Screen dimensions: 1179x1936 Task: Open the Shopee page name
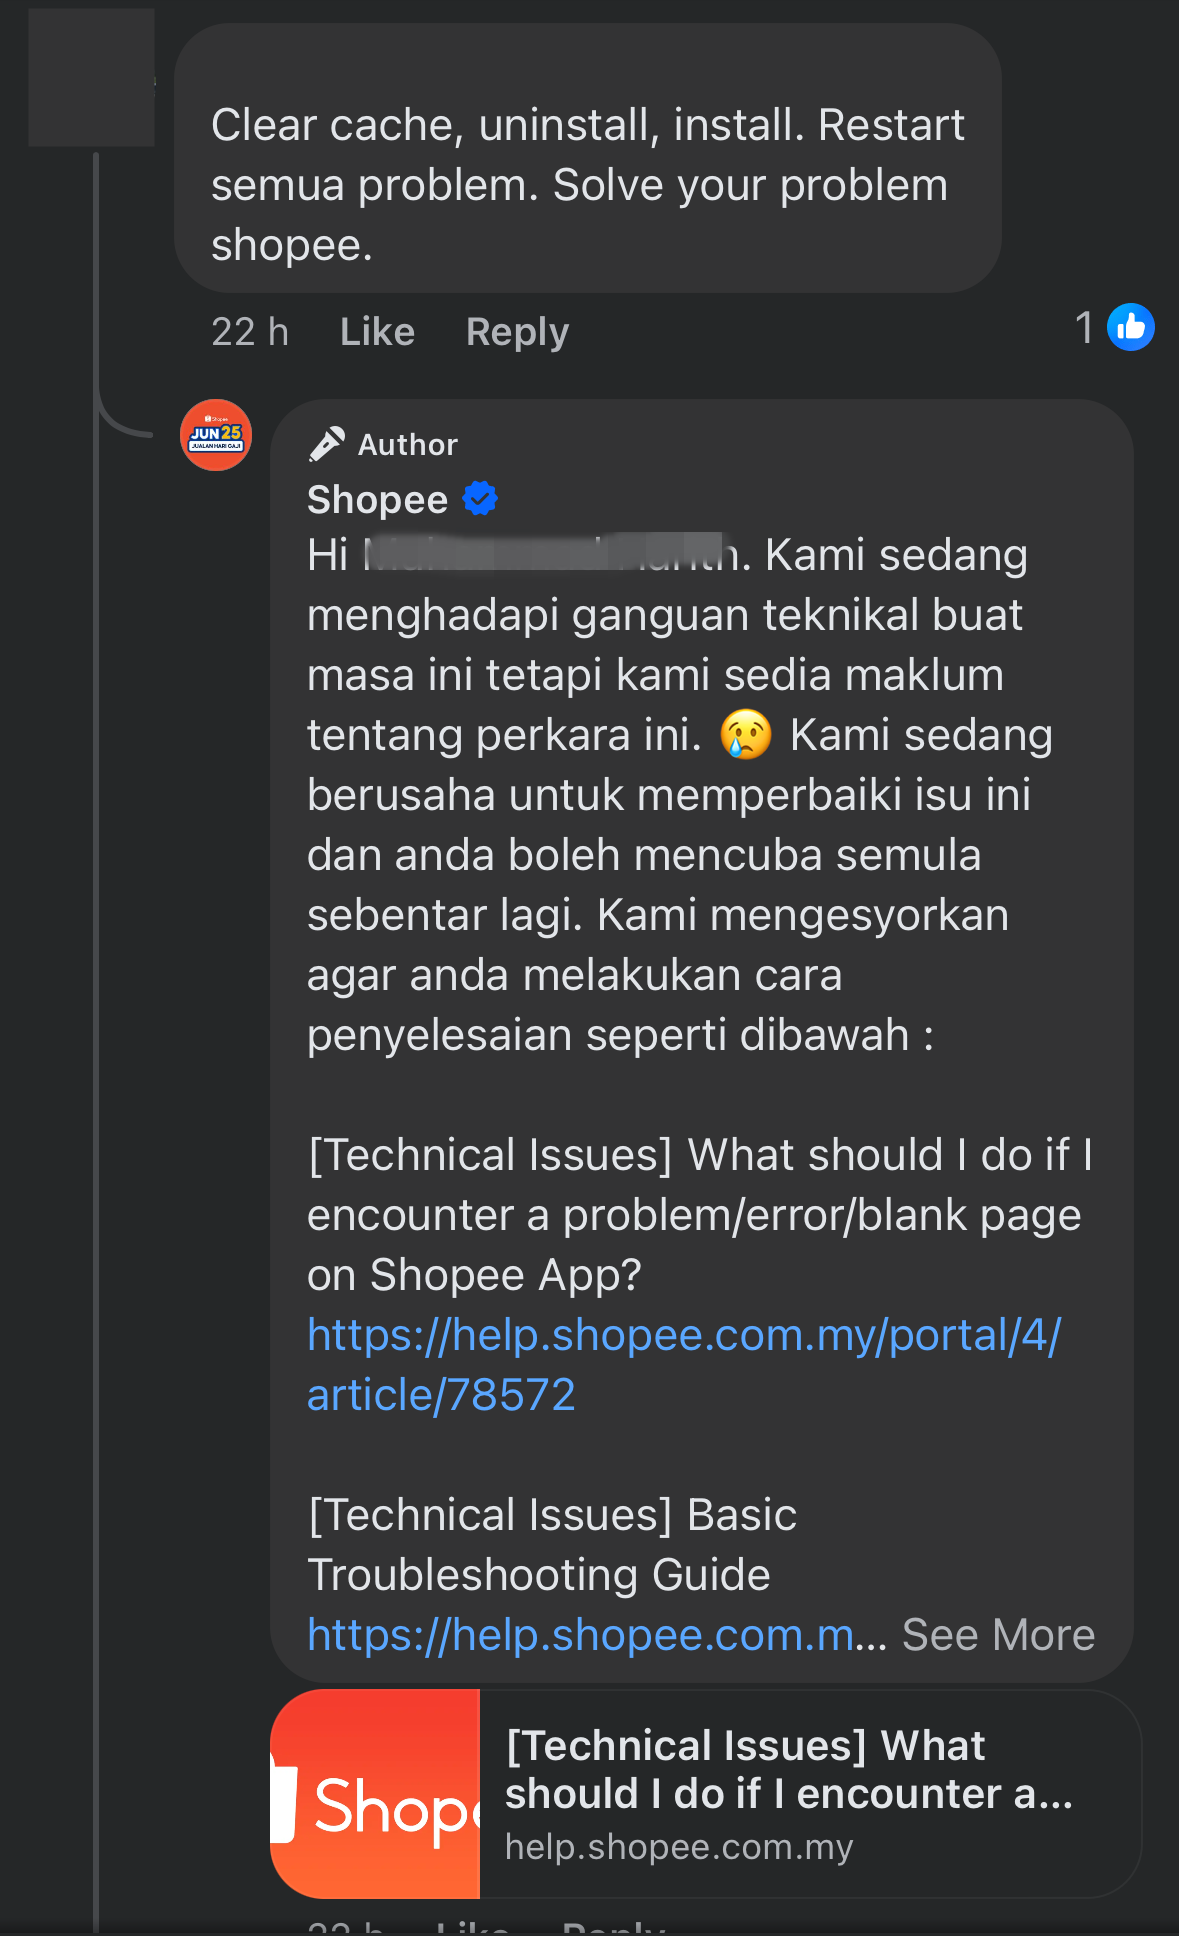(x=377, y=499)
